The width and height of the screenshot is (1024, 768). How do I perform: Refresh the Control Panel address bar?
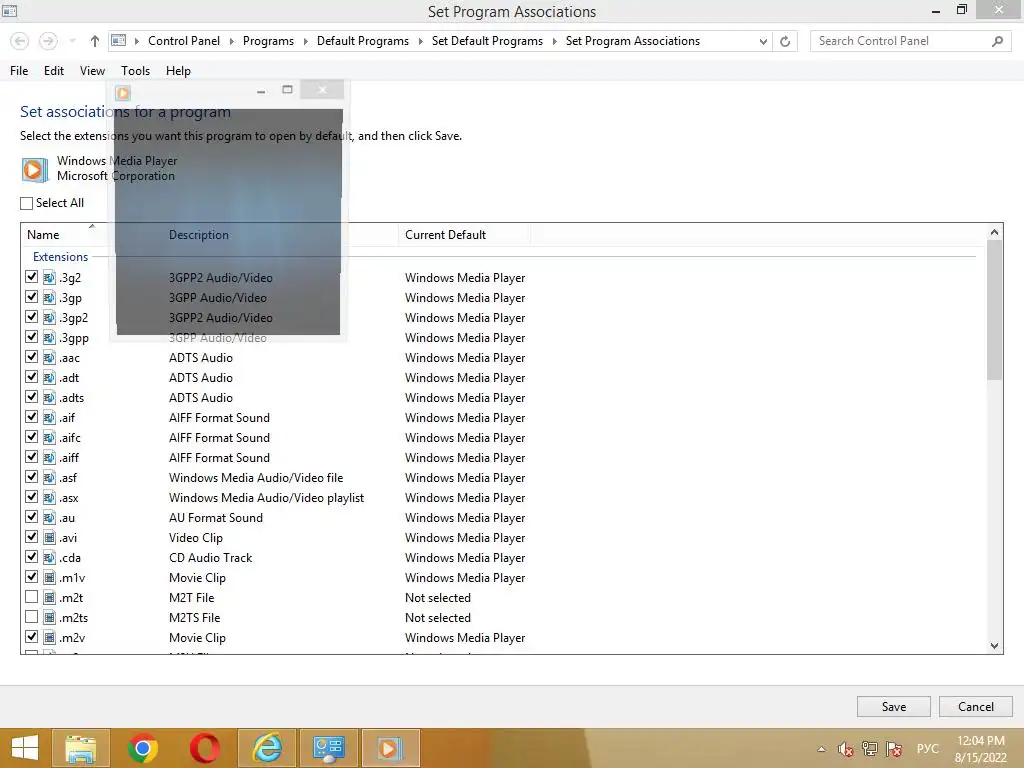coord(785,41)
